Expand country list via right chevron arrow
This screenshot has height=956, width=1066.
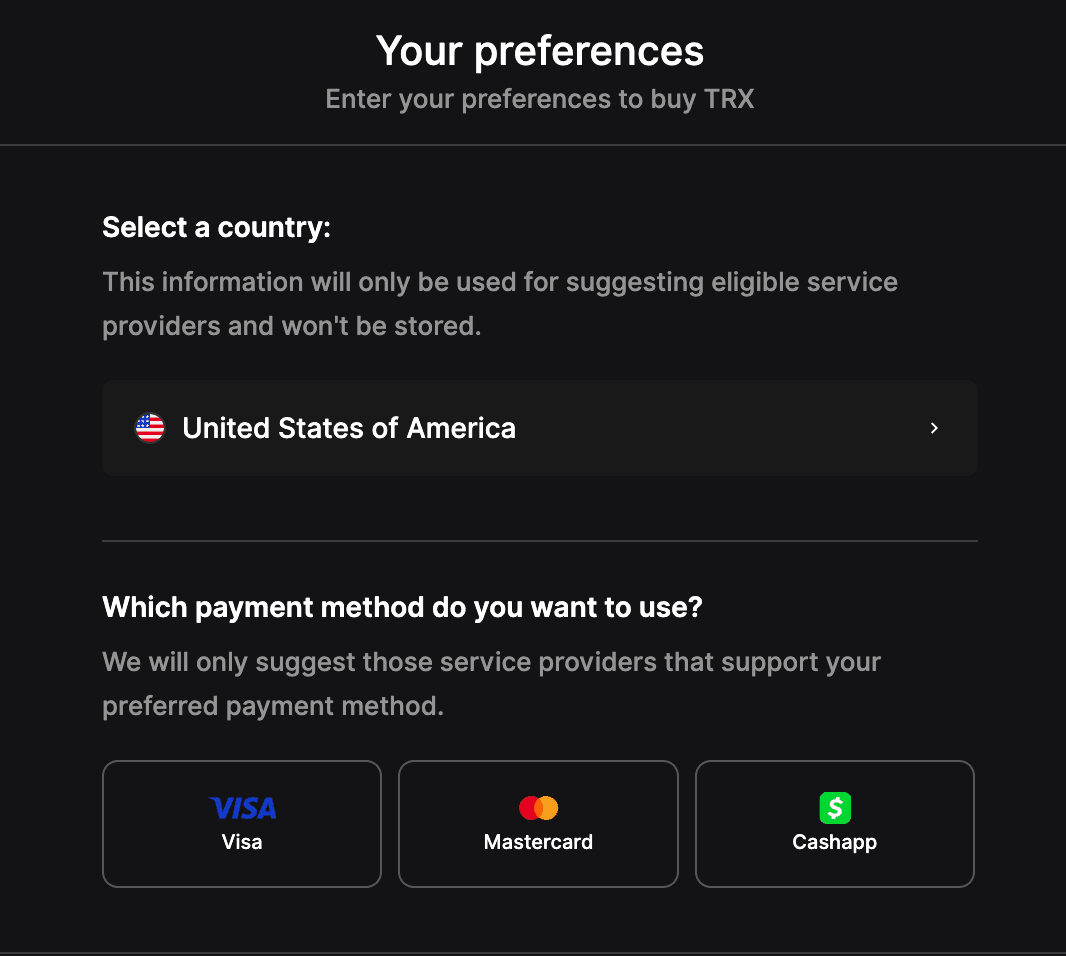tap(934, 428)
